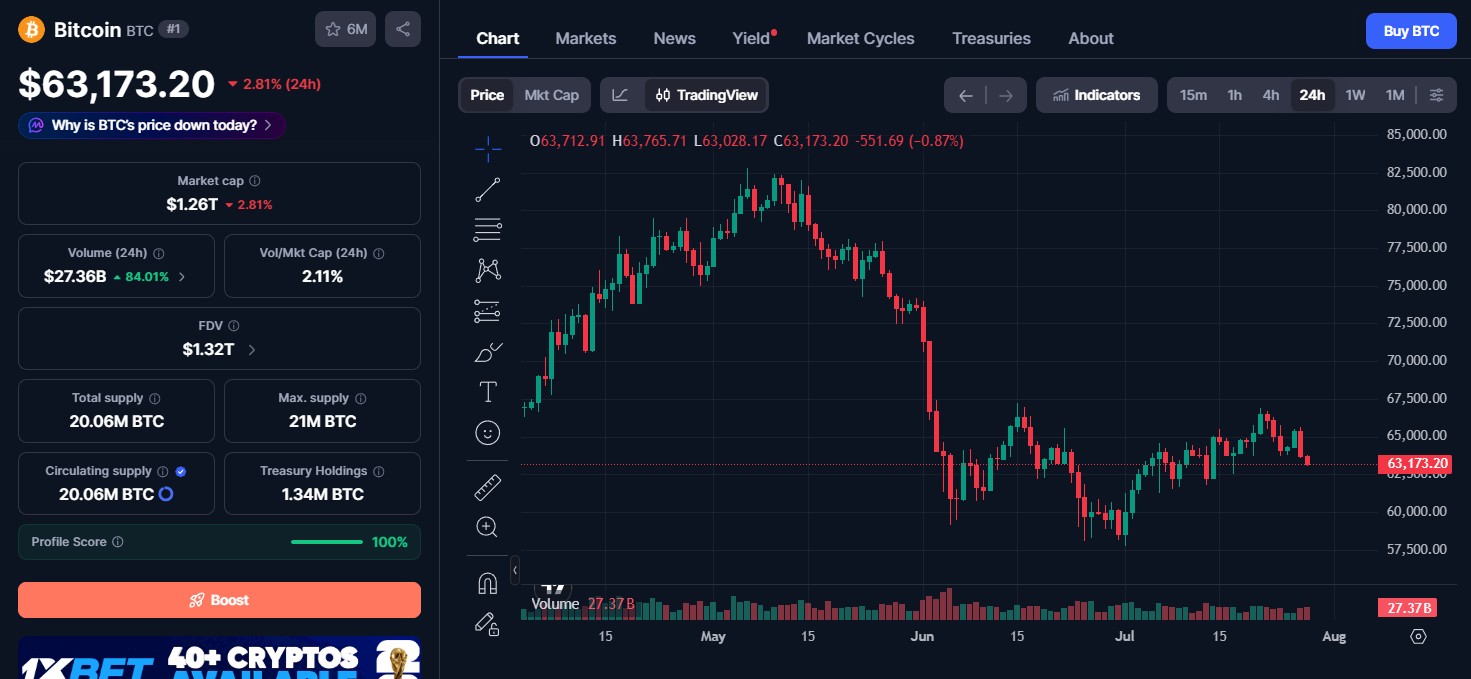Select the trend line drawing tool
Image resolution: width=1471 pixels, height=679 pixels.
488,189
